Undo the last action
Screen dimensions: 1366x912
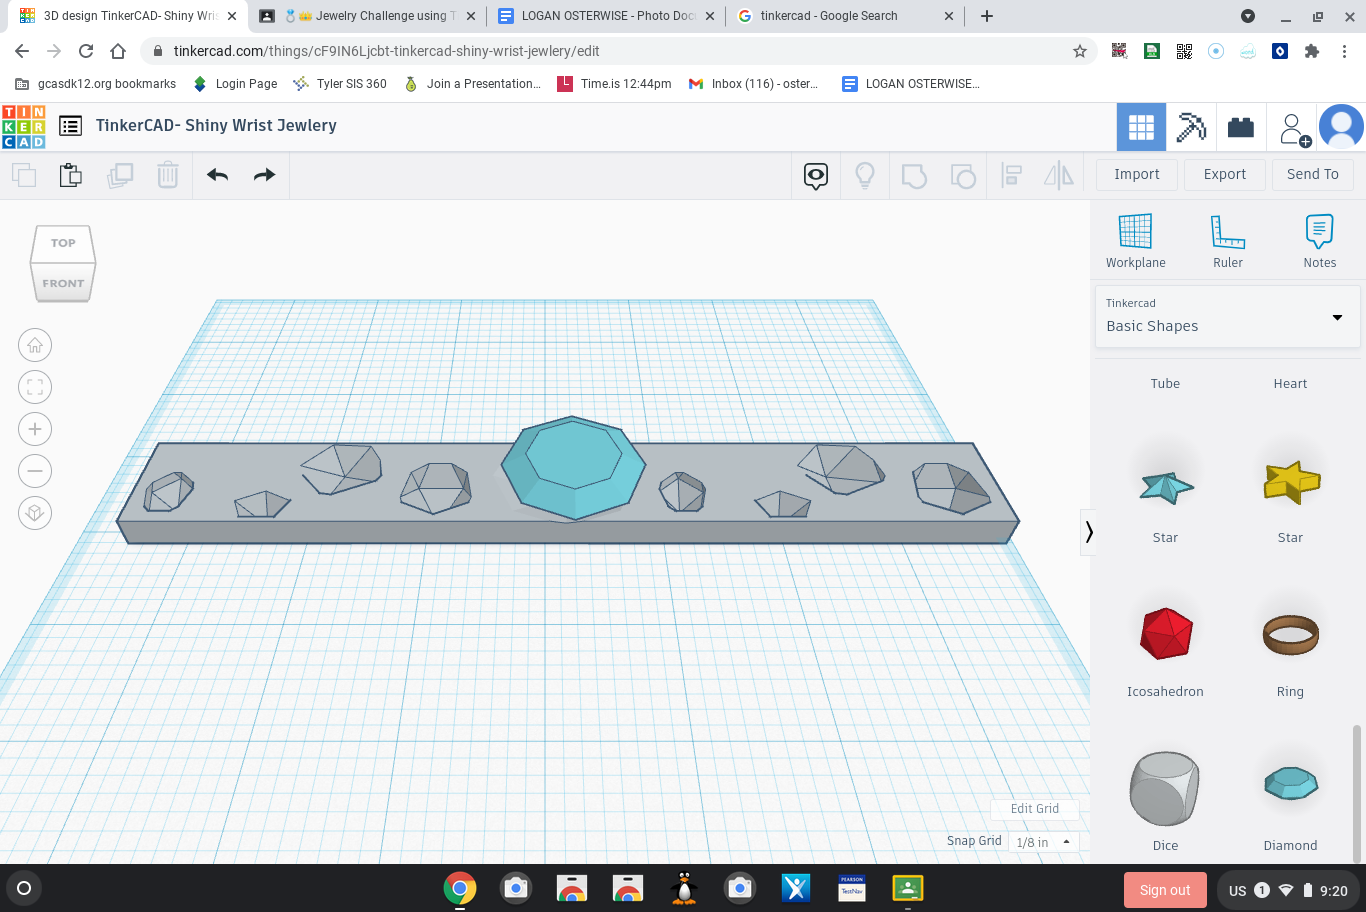217,175
